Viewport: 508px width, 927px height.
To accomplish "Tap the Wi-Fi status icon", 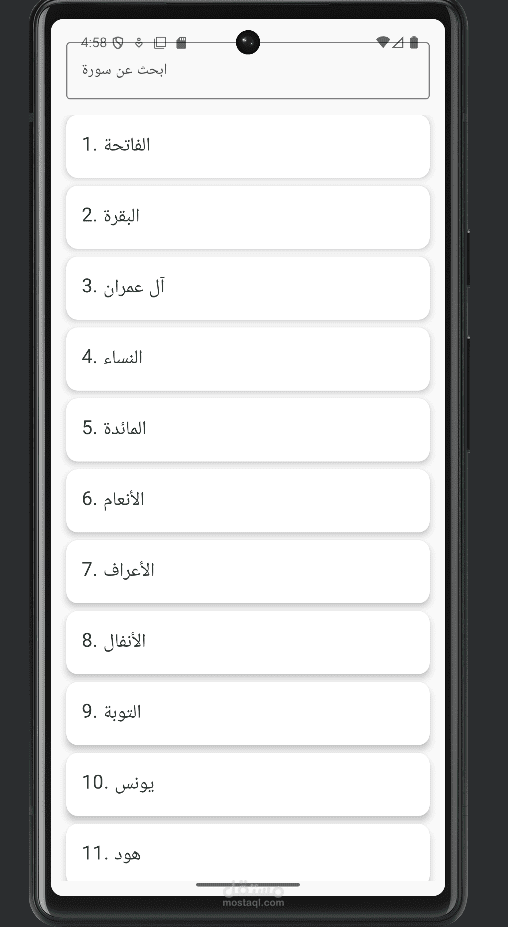I will click(383, 42).
